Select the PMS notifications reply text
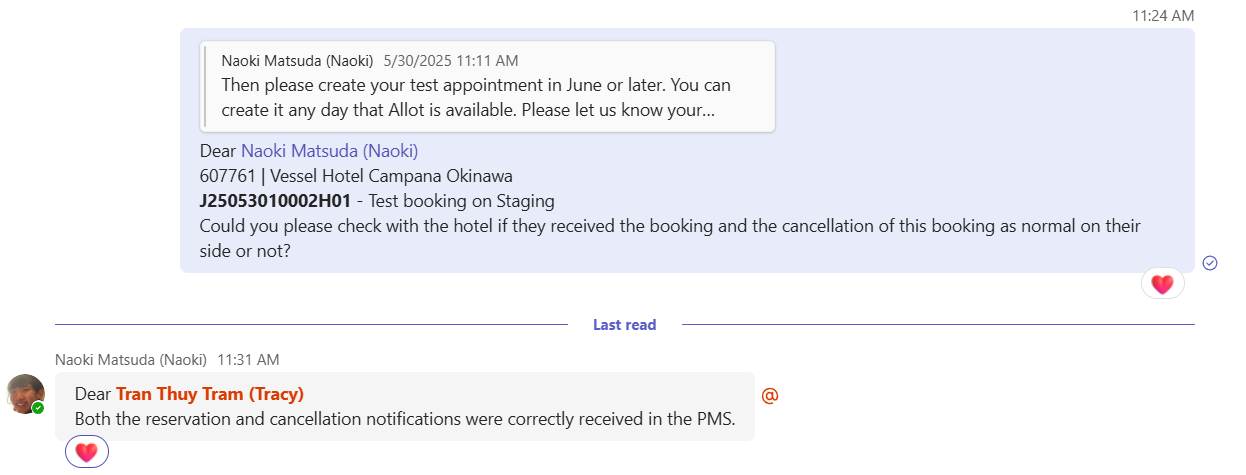1246x475 pixels. tap(405, 419)
